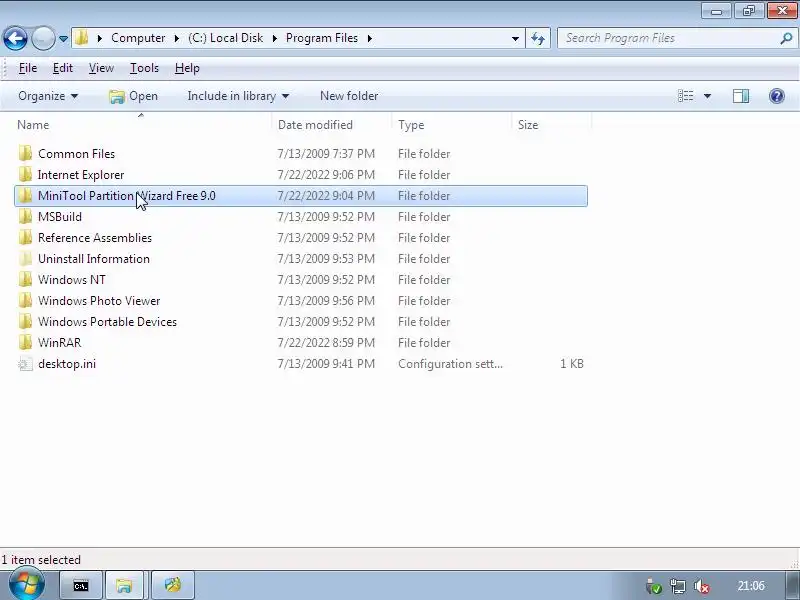Screen dimensions: 800x600
Task: Open Include in library dropdown
Action: click(238, 96)
